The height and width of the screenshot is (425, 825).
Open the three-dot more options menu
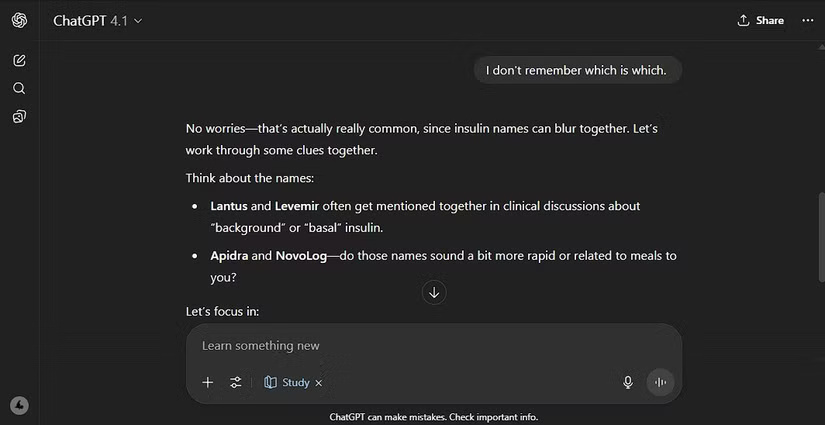pos(808,20)
